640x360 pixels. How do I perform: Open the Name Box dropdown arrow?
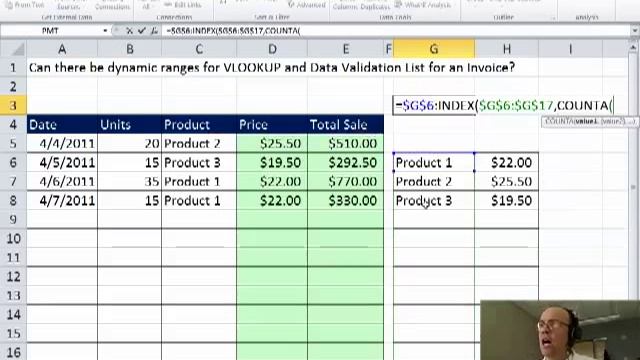pos(105,31)
